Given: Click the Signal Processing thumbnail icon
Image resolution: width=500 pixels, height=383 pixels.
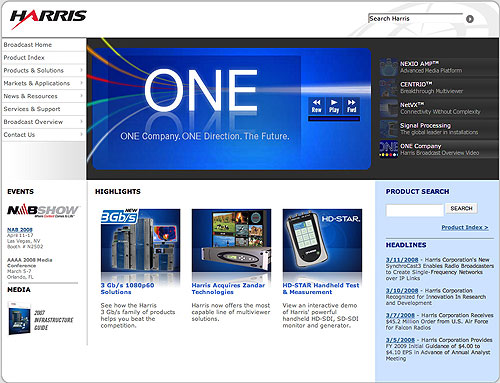Looking at the screenshot, I should pyautogui.click(x=389, y=129).
